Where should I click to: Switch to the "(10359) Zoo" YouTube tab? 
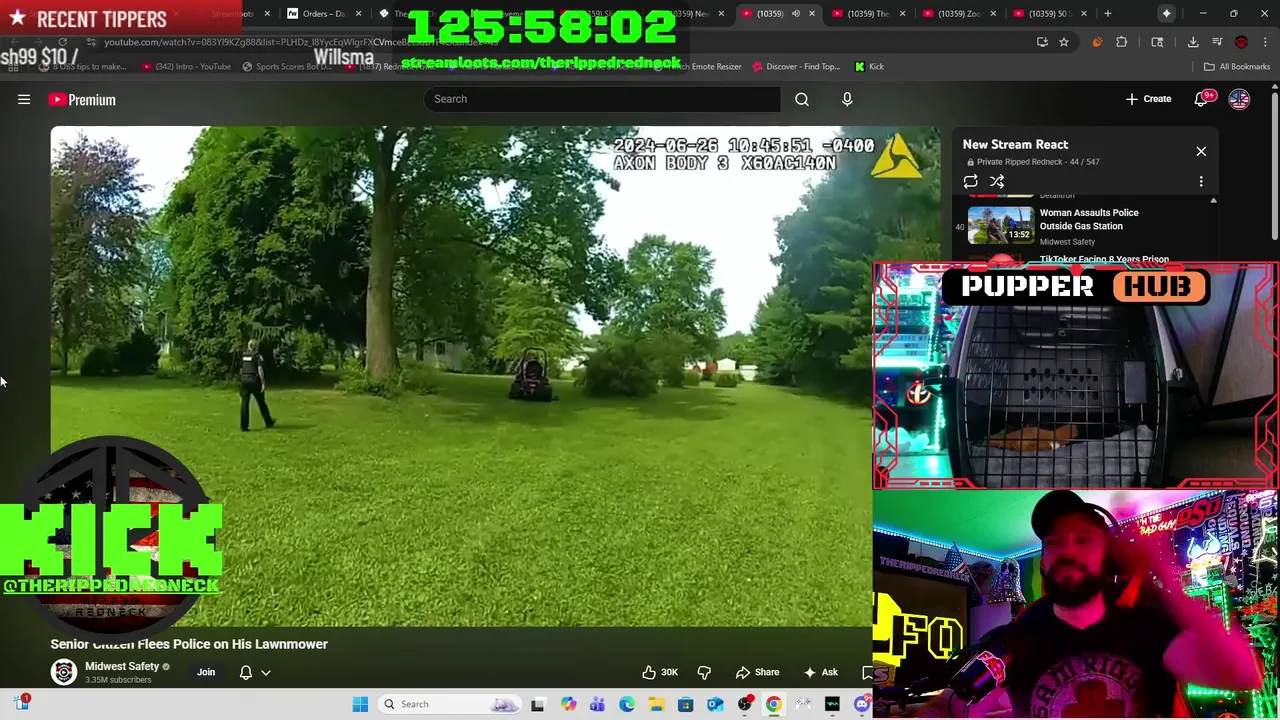tap(957, 13)
